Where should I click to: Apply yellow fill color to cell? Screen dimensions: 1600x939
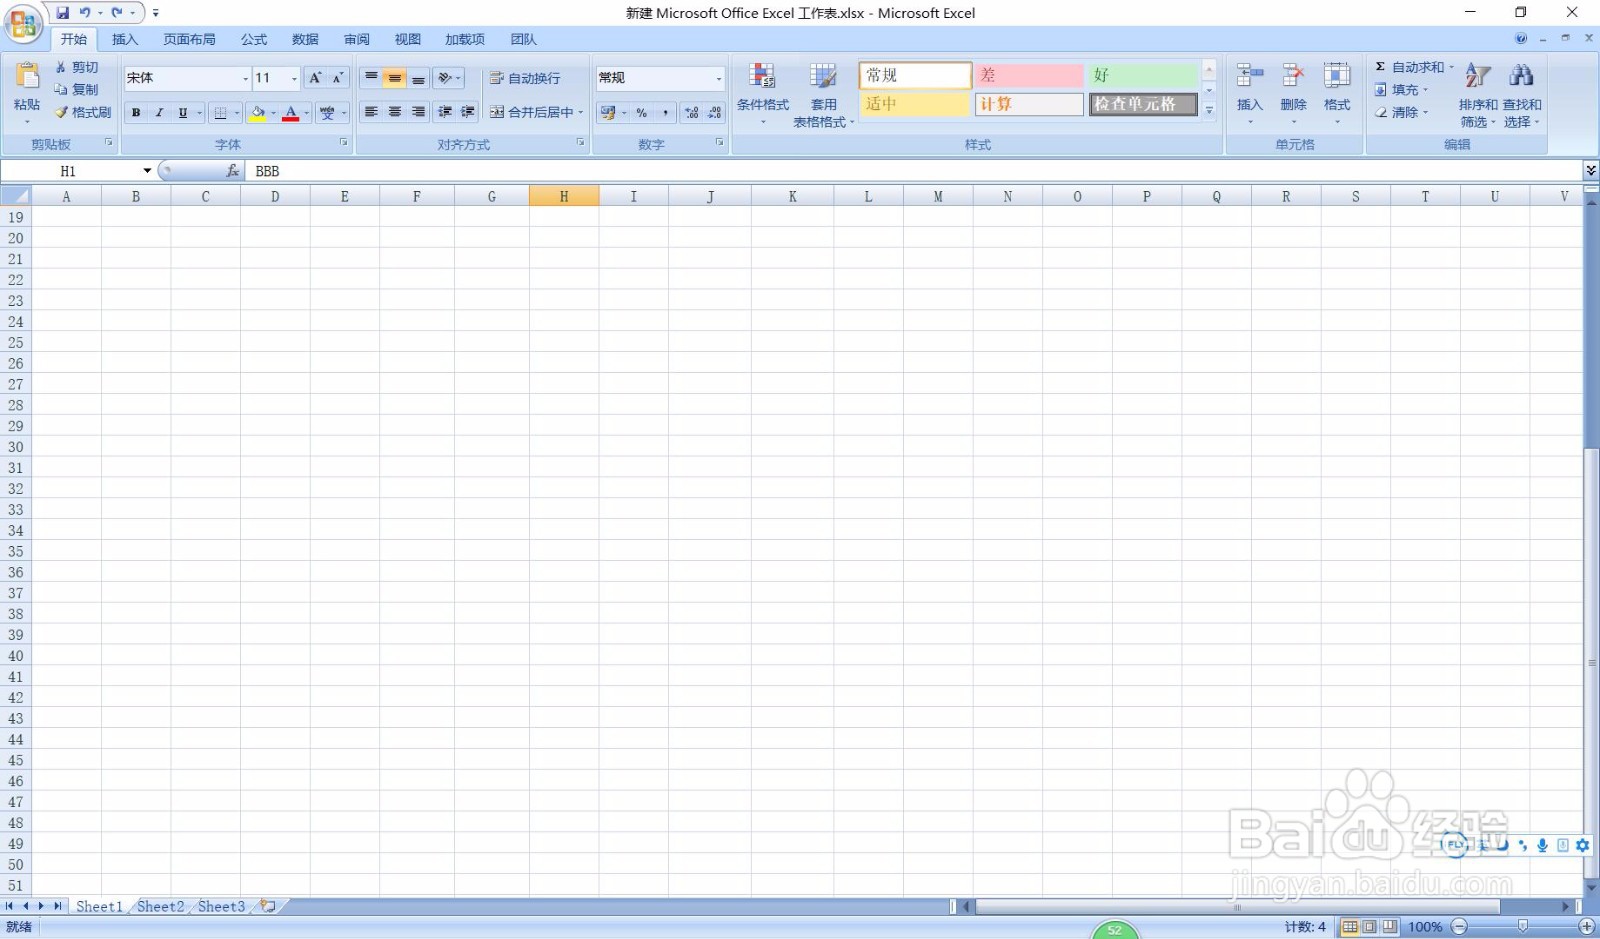(258, 113)
